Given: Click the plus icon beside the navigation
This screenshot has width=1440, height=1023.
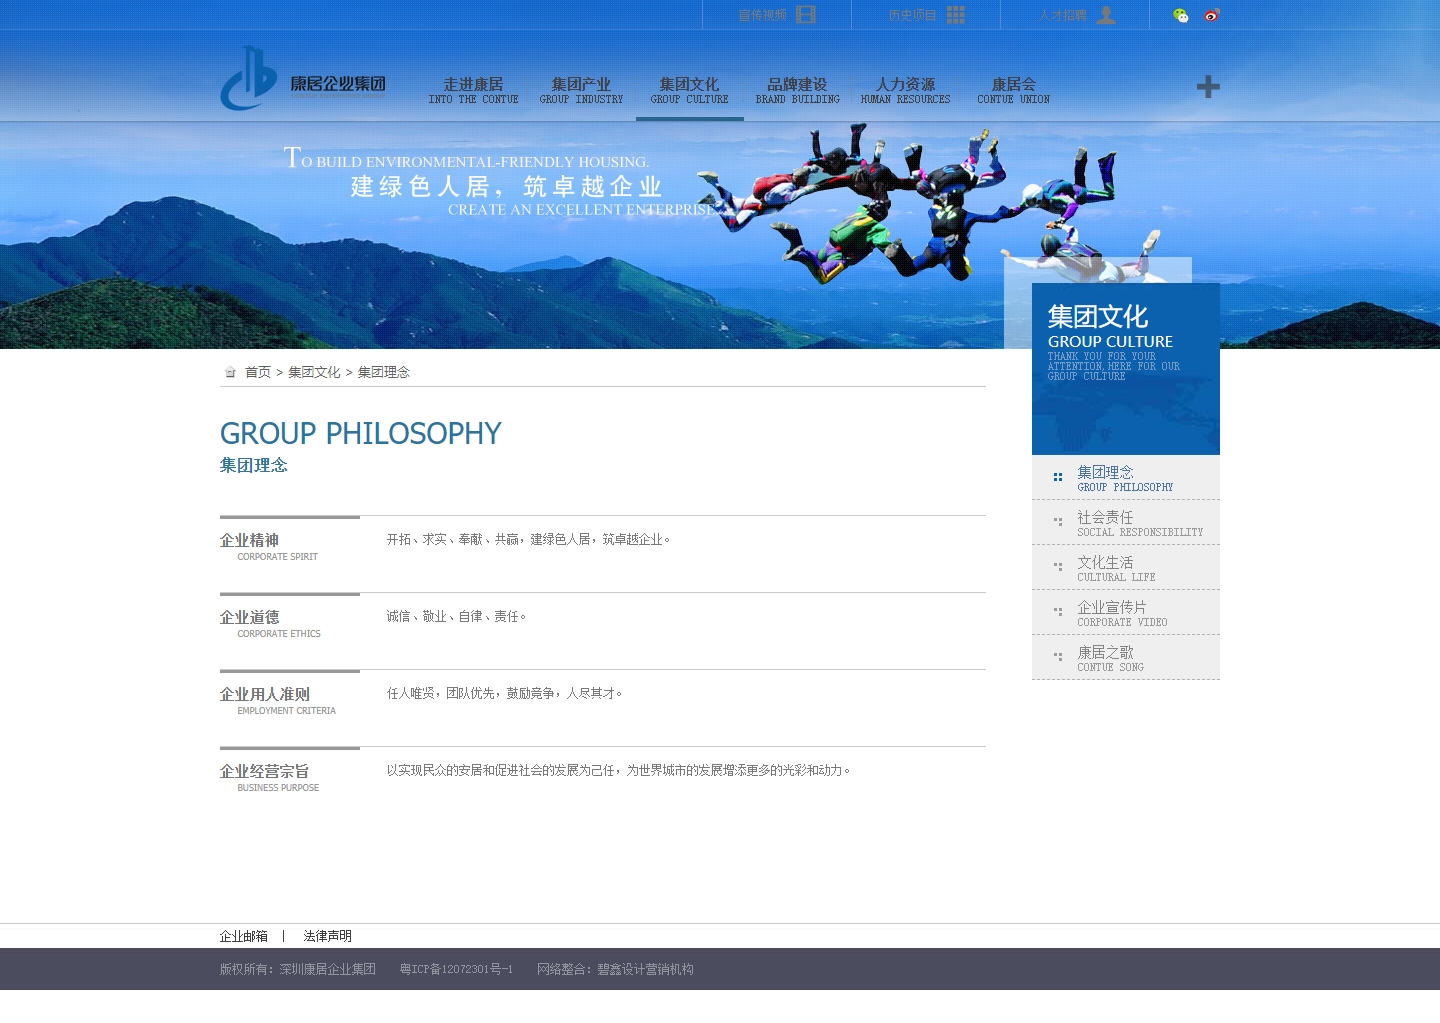Looking at the screenshot, I should tap(1208, 87).
